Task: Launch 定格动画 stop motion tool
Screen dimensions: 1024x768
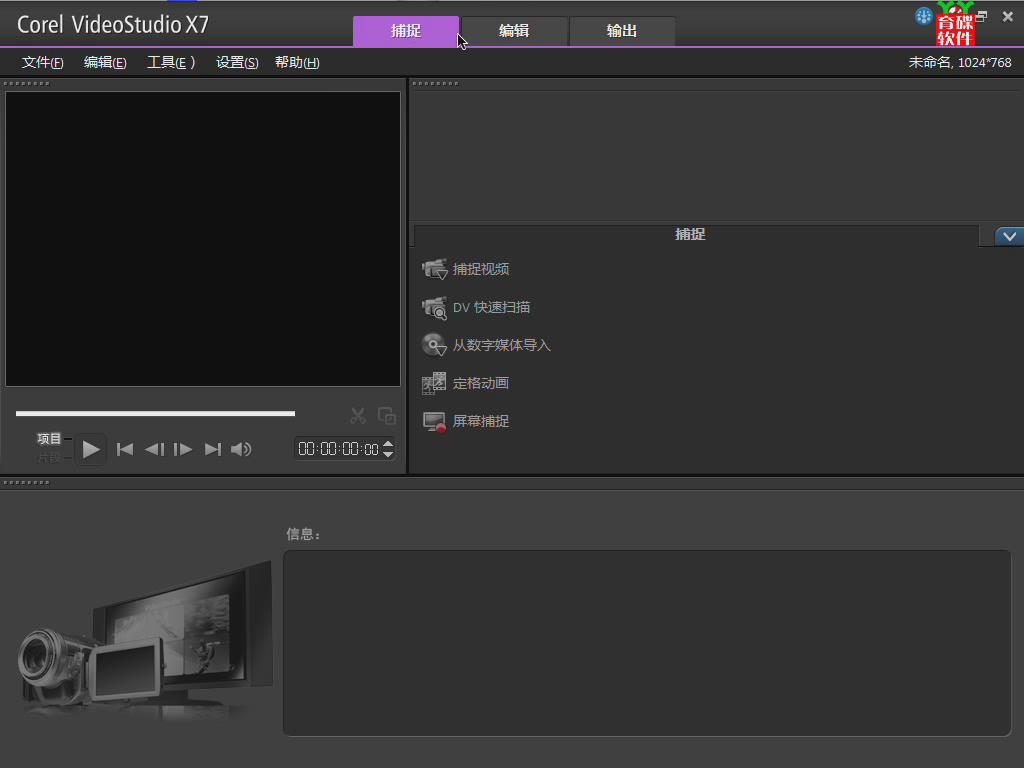Action: (466, 383)
